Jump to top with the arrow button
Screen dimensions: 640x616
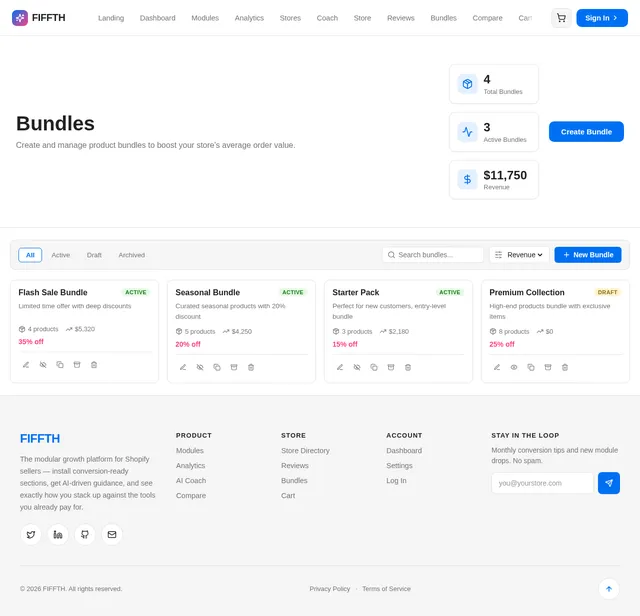coord(609,589)
